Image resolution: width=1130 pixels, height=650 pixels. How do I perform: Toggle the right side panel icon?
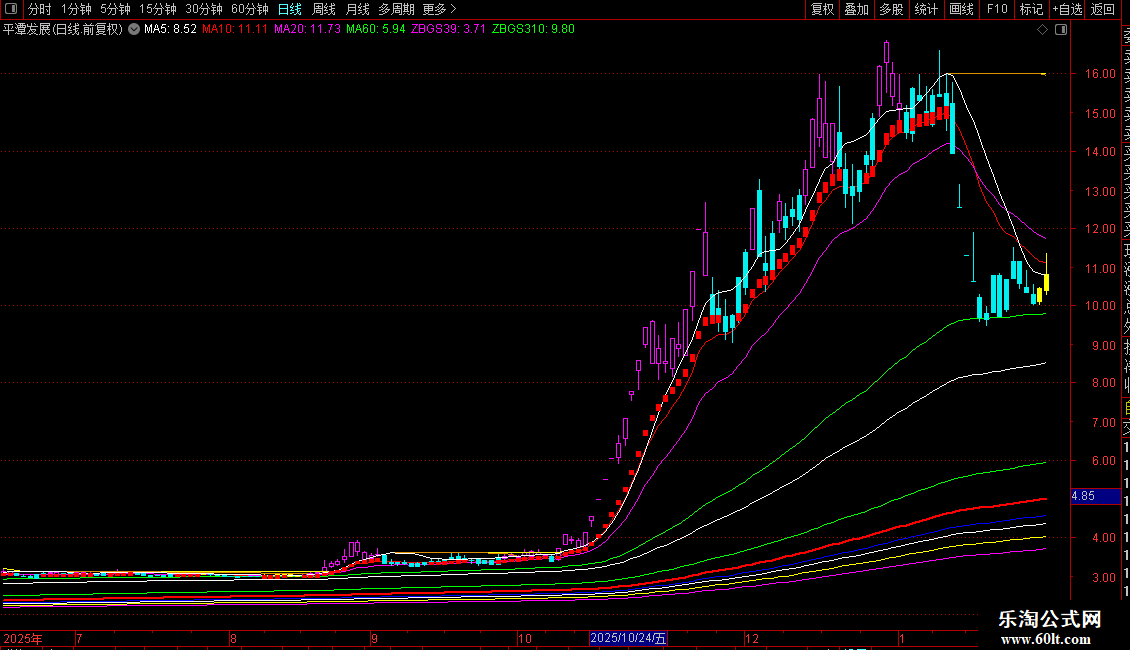coord(1061,30)
